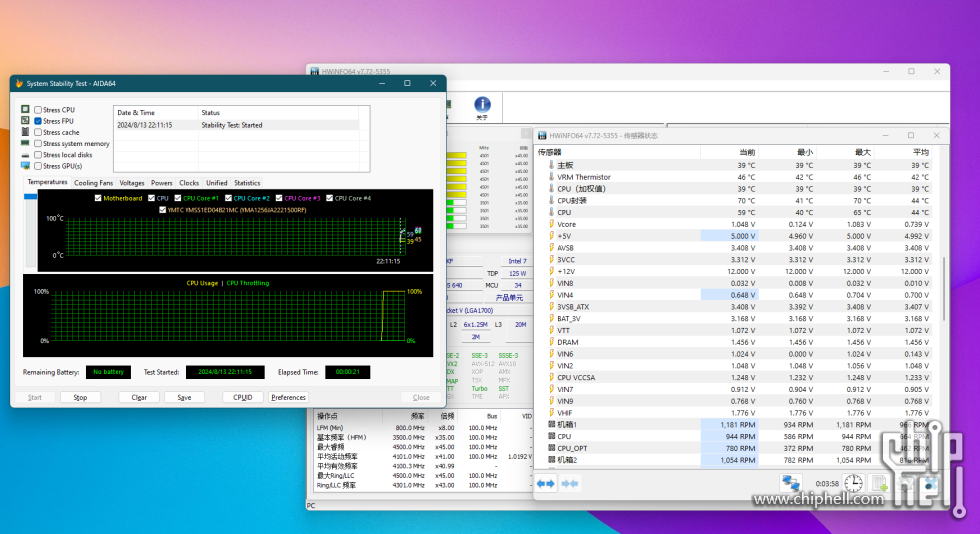The image size is (980, 534).
Task: Stop the stability test with Stop button
Action: coord(80,397)
